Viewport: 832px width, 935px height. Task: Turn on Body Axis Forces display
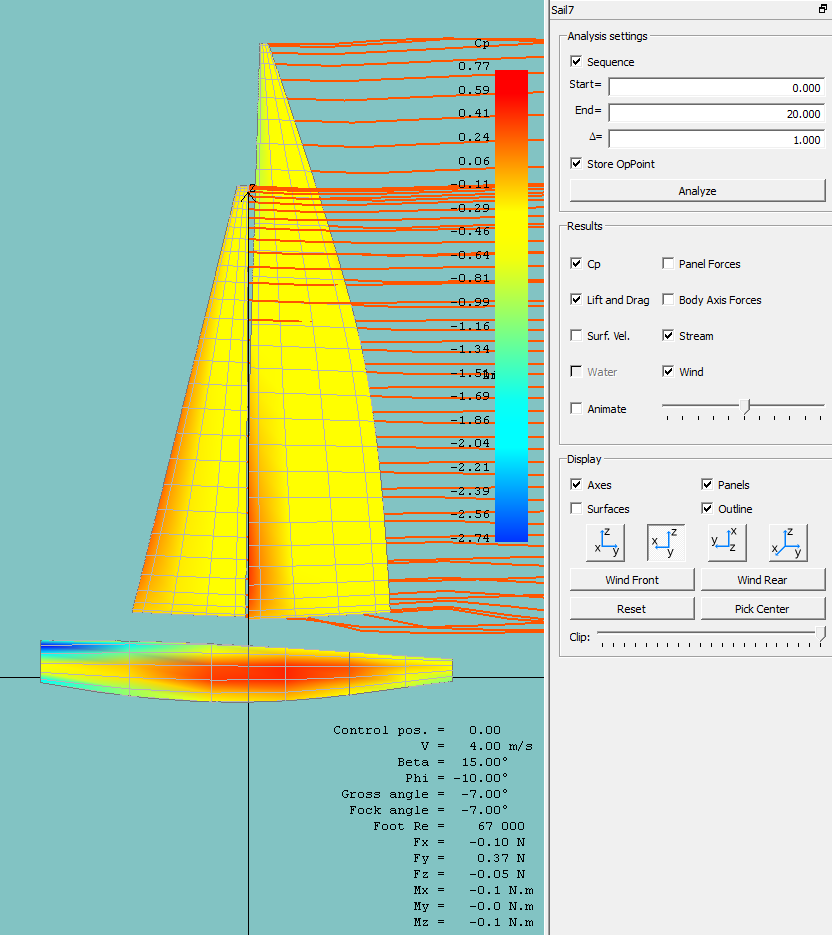668,300
